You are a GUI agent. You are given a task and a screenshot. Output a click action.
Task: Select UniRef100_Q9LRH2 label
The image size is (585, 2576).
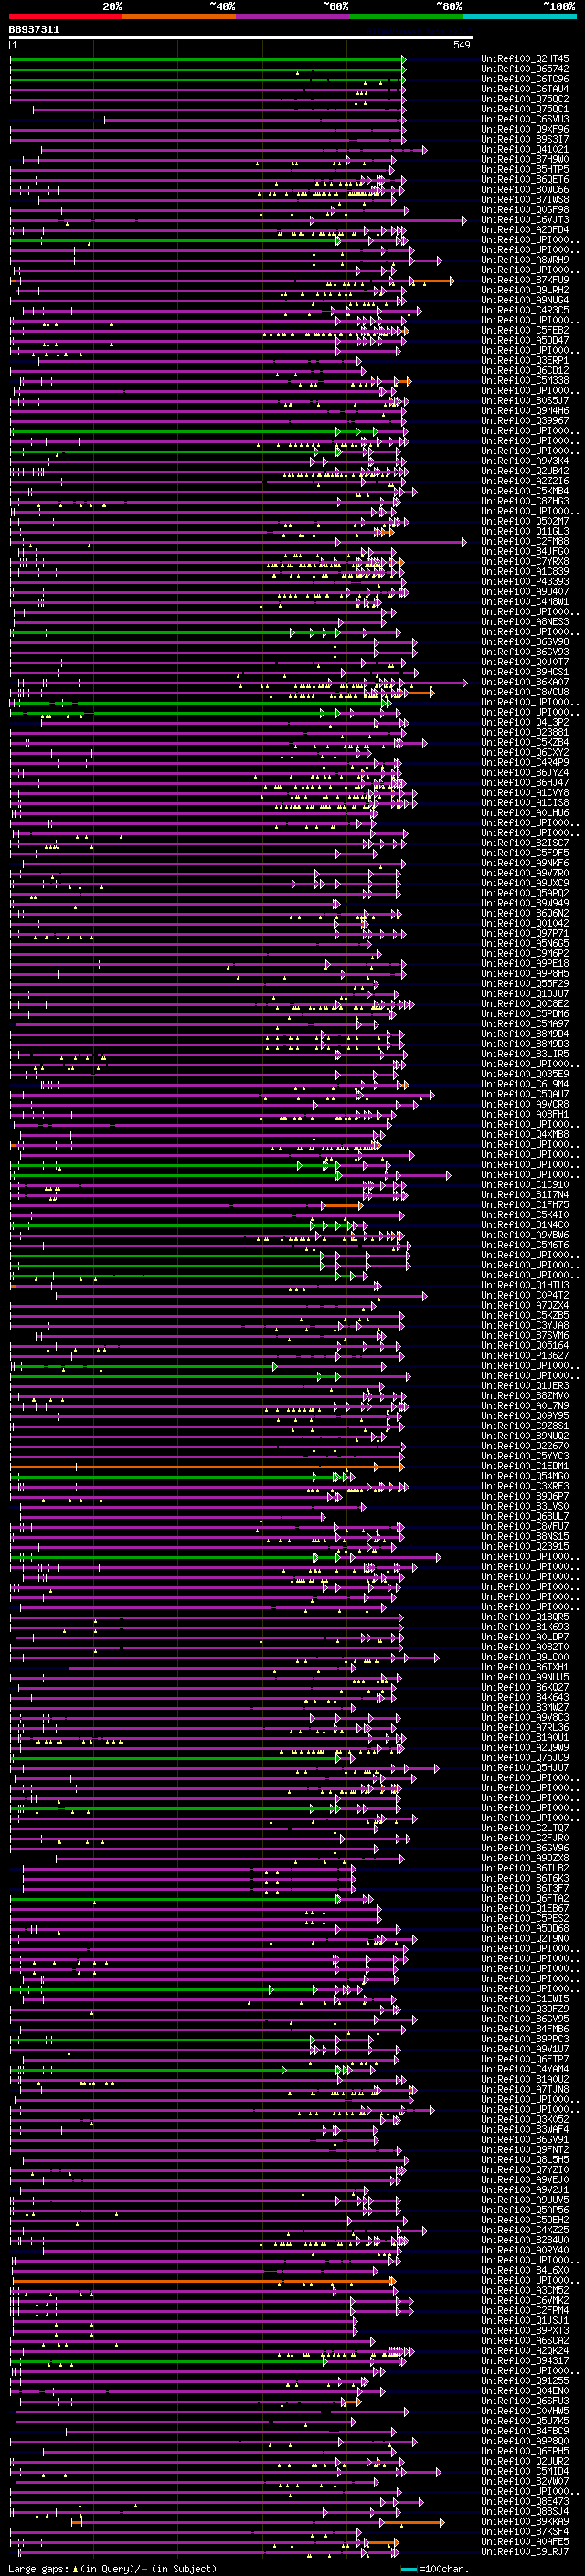pos(524,290)
